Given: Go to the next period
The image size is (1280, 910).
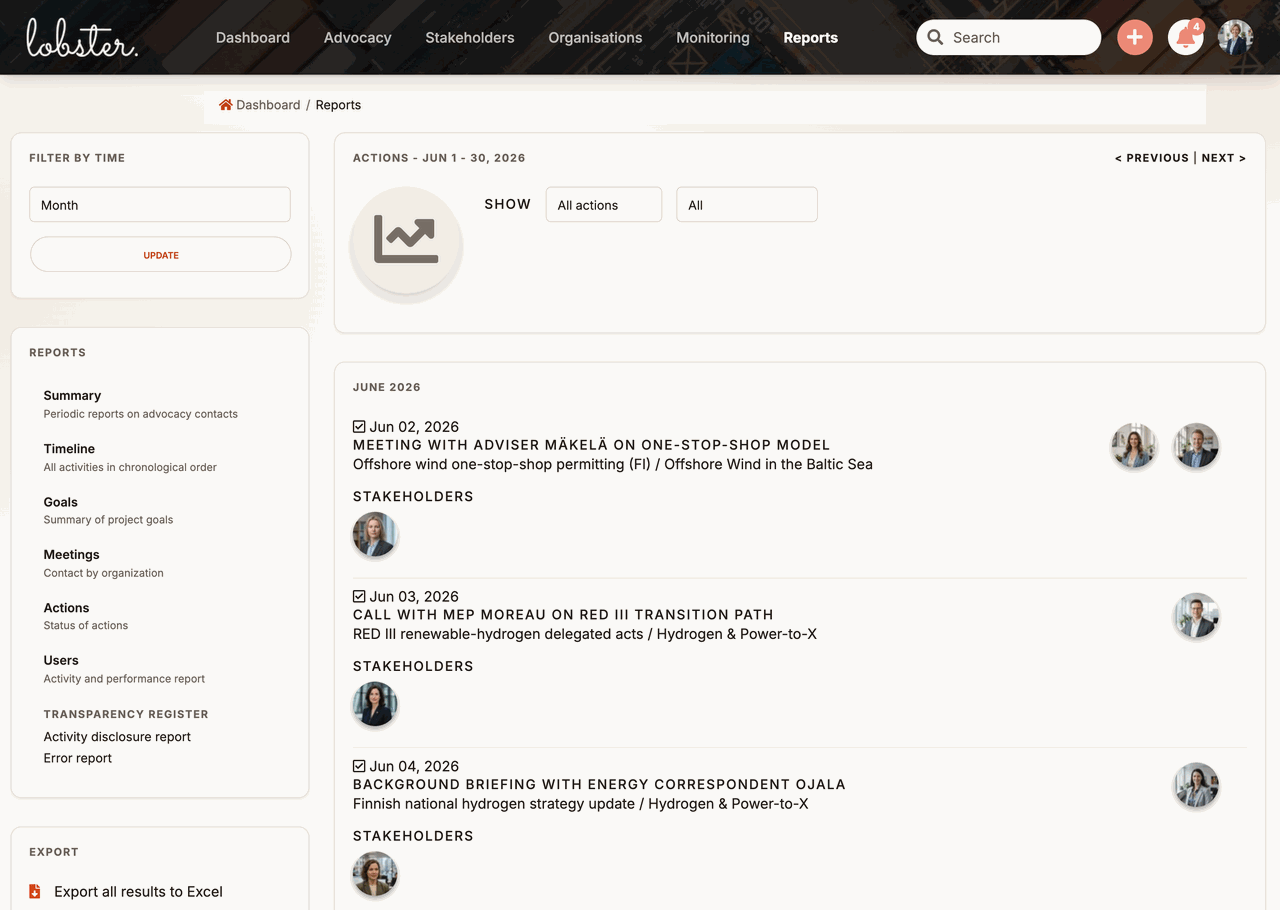Looking at the screenshot, I should coord(1224,158).
